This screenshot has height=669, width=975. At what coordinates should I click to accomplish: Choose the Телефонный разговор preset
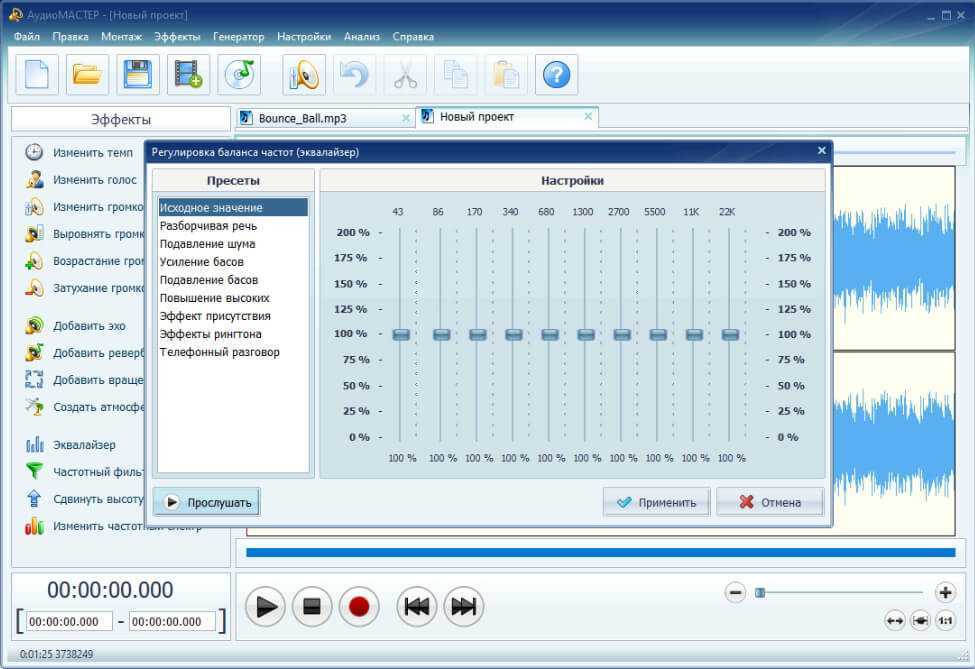220,352
